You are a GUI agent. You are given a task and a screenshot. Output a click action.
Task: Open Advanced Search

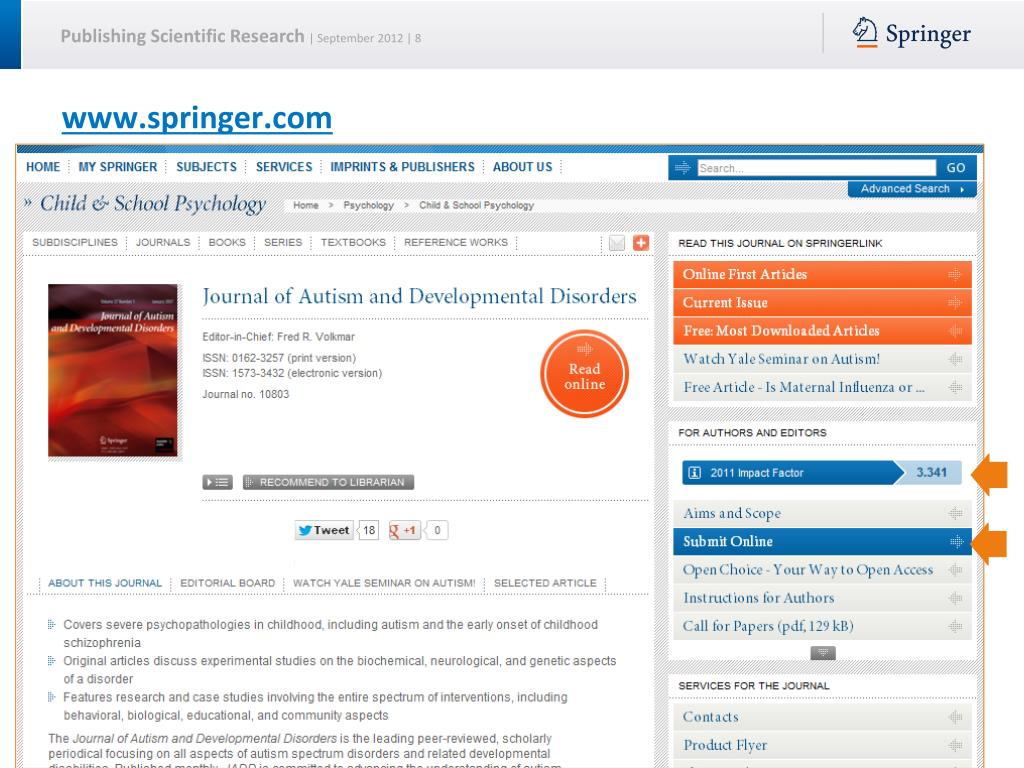click(x=912, y=189)
